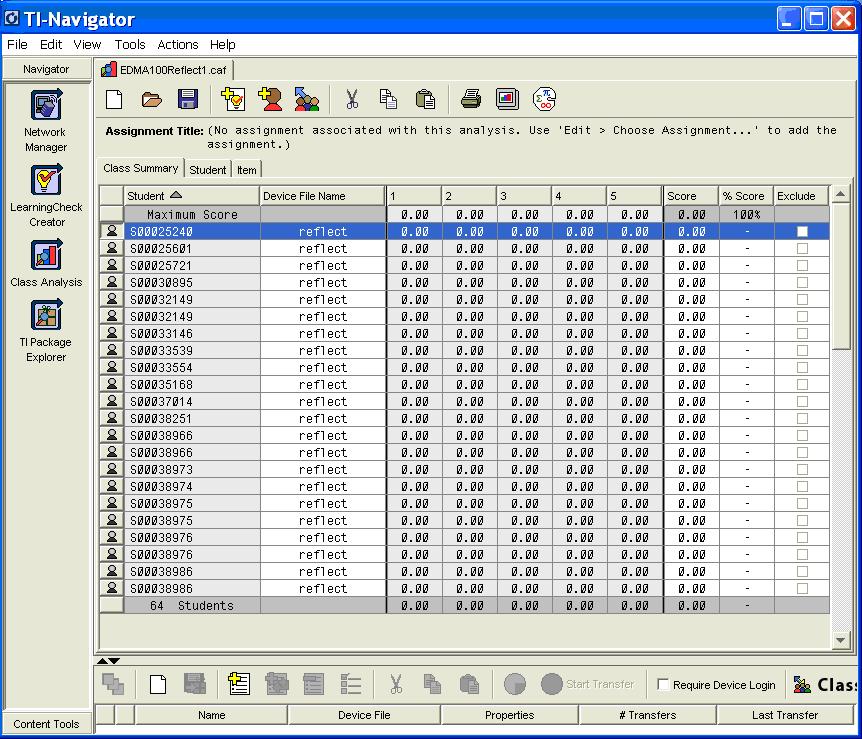Check Exclude box for student S00025240

tap(802, 232)
